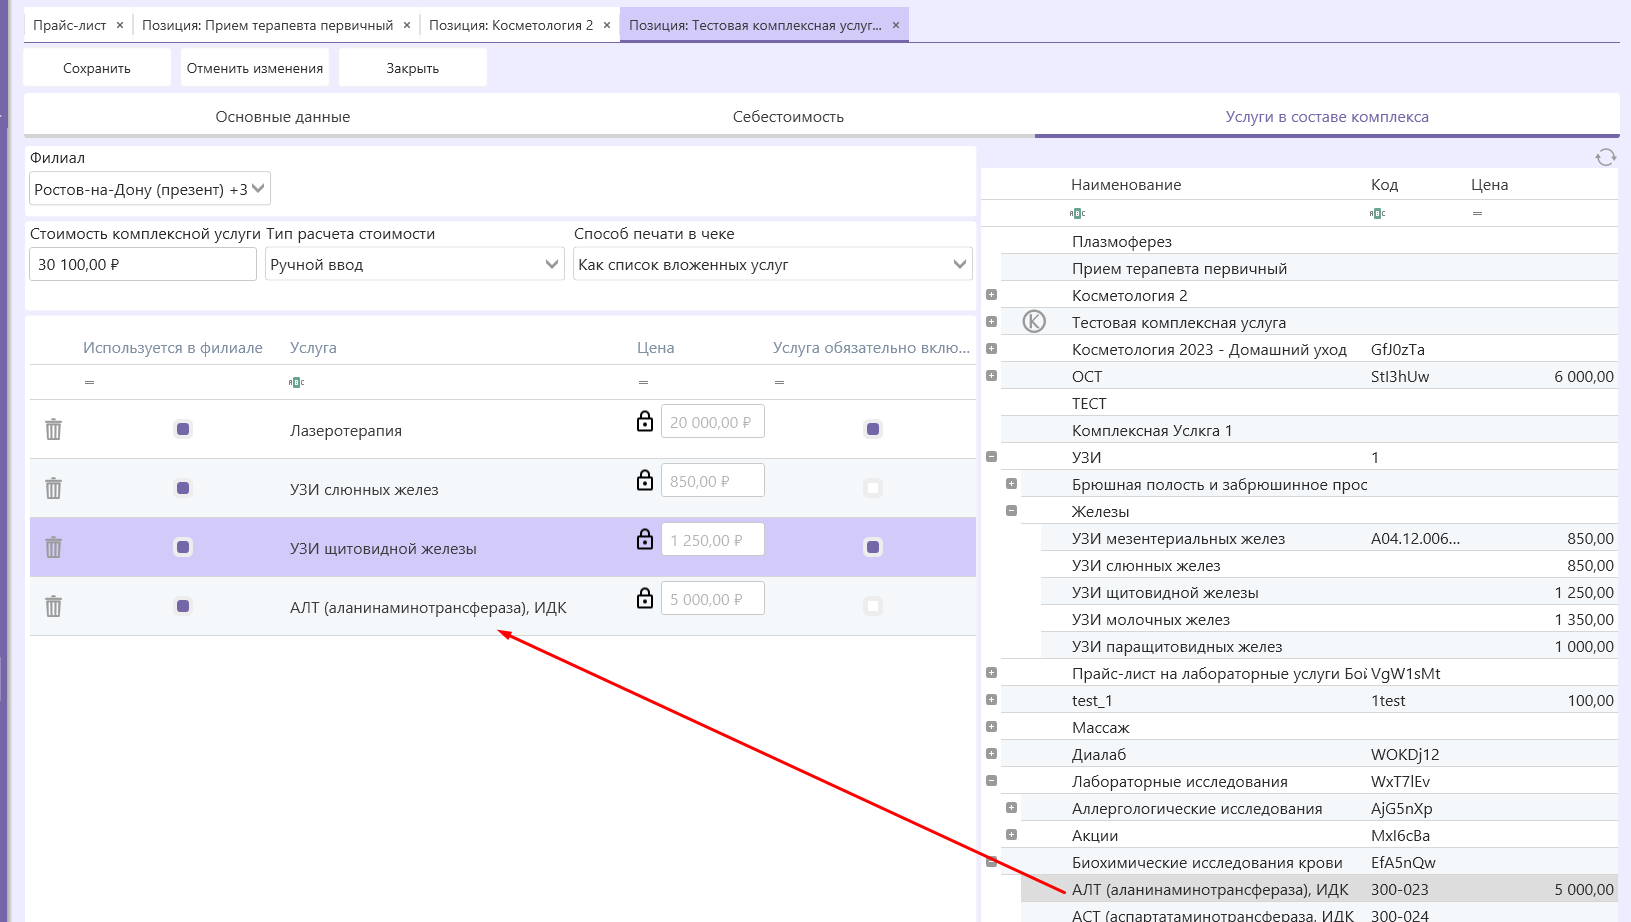Toggle the lock icon beside 5 000,00 price
Screen dimensions: 1631x922
coord(645,598)
